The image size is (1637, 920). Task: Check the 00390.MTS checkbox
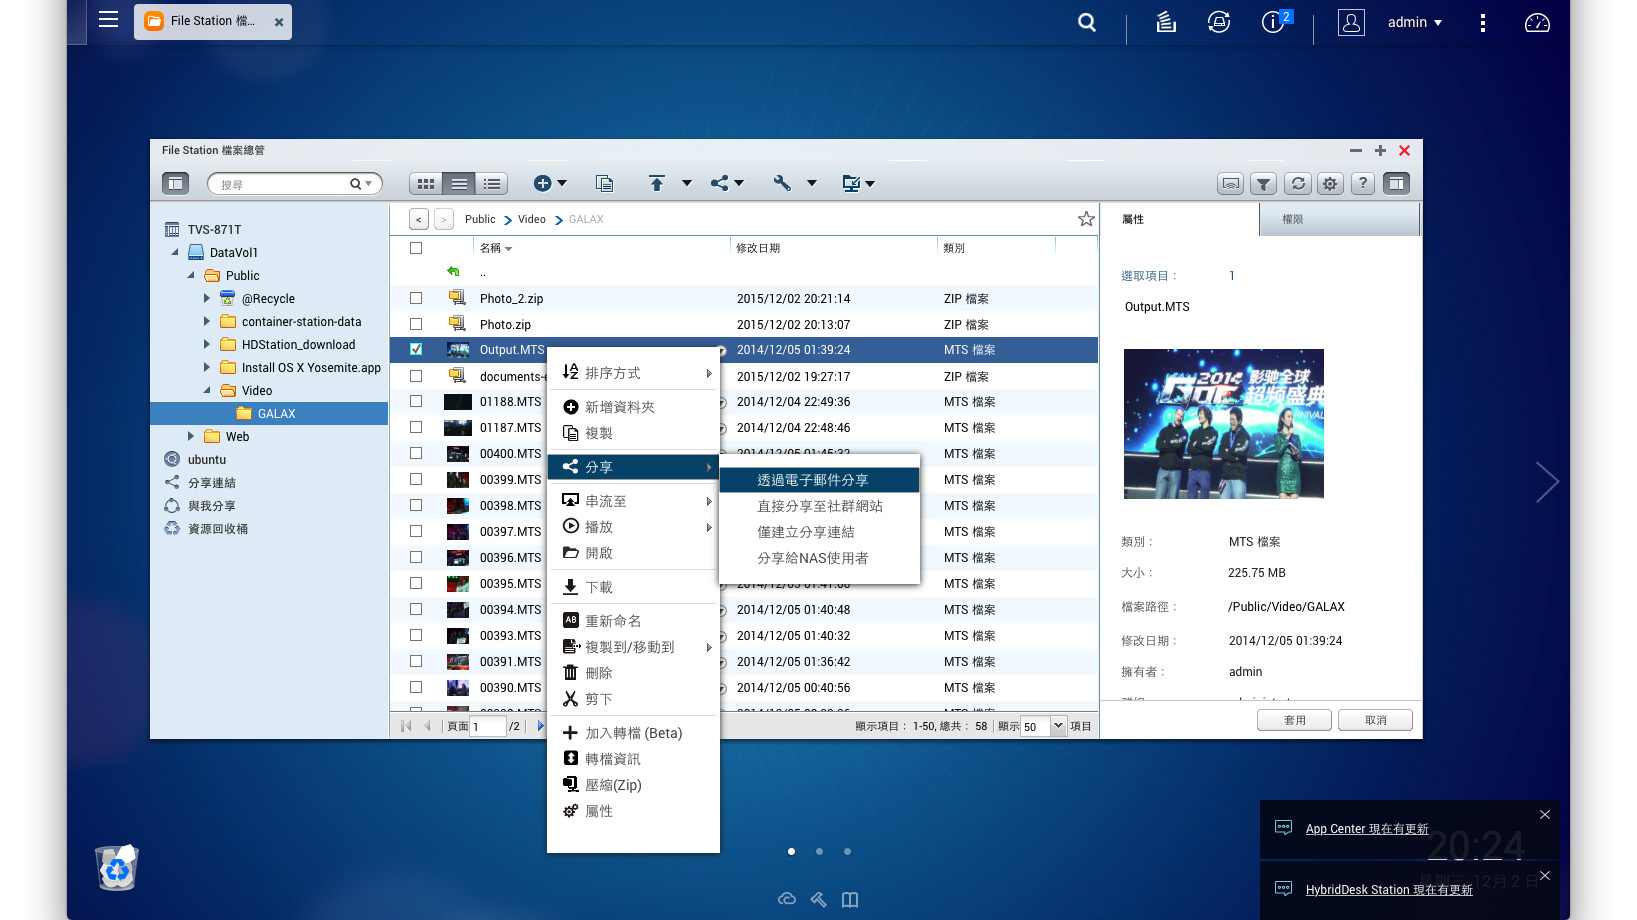pyautogui.click(x=416, y=687)
